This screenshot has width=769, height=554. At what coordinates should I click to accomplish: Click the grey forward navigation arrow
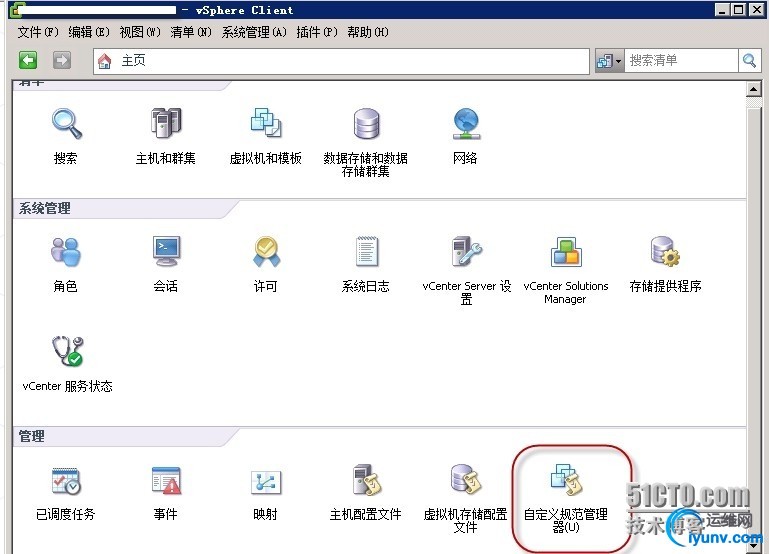62,60
